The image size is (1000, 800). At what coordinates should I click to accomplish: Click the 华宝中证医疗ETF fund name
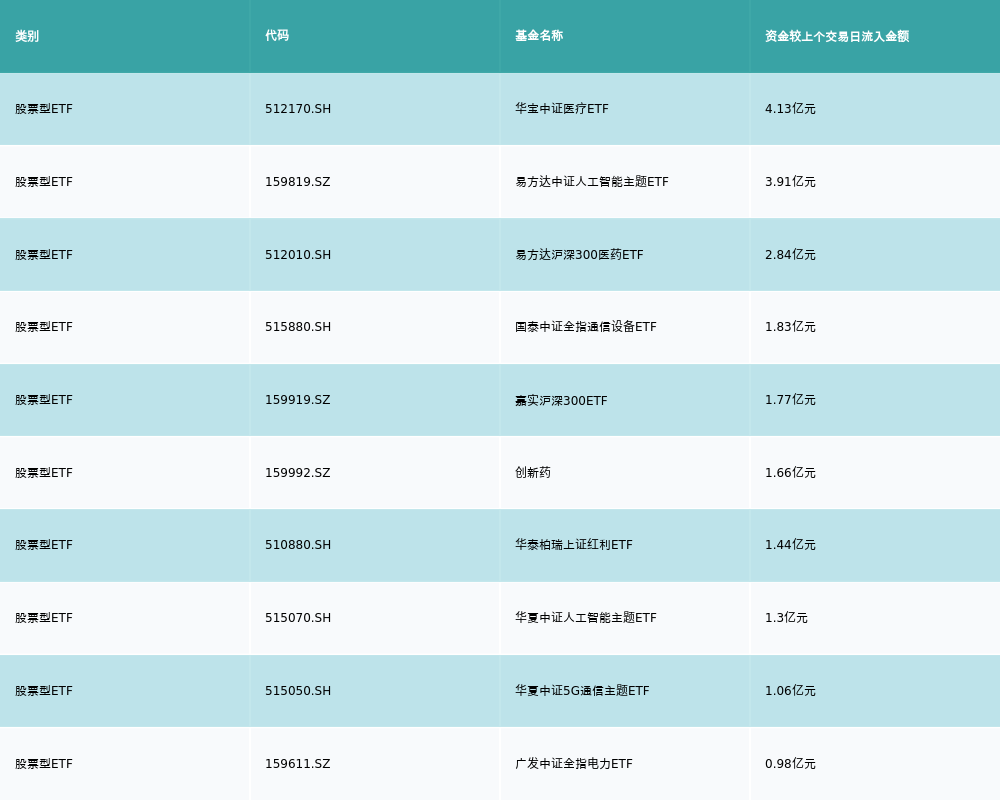[x=562, y=109]
